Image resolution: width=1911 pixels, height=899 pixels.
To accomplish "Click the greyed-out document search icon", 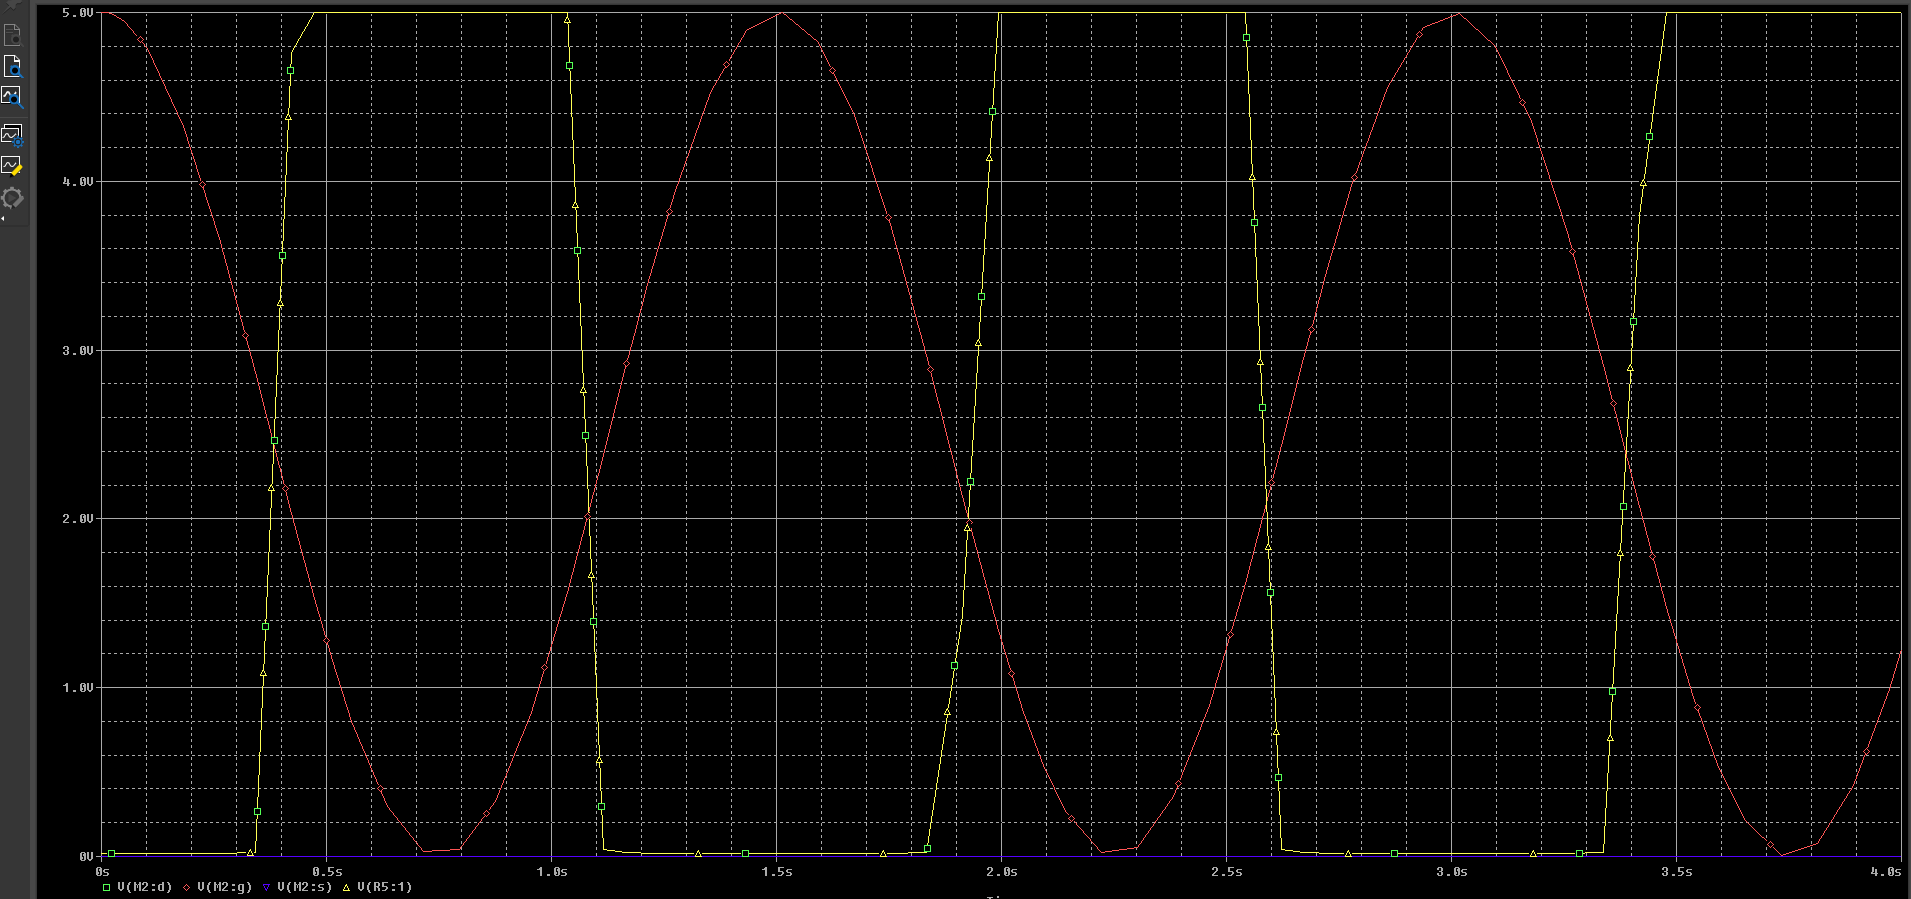I will click(x=12, y=37).
